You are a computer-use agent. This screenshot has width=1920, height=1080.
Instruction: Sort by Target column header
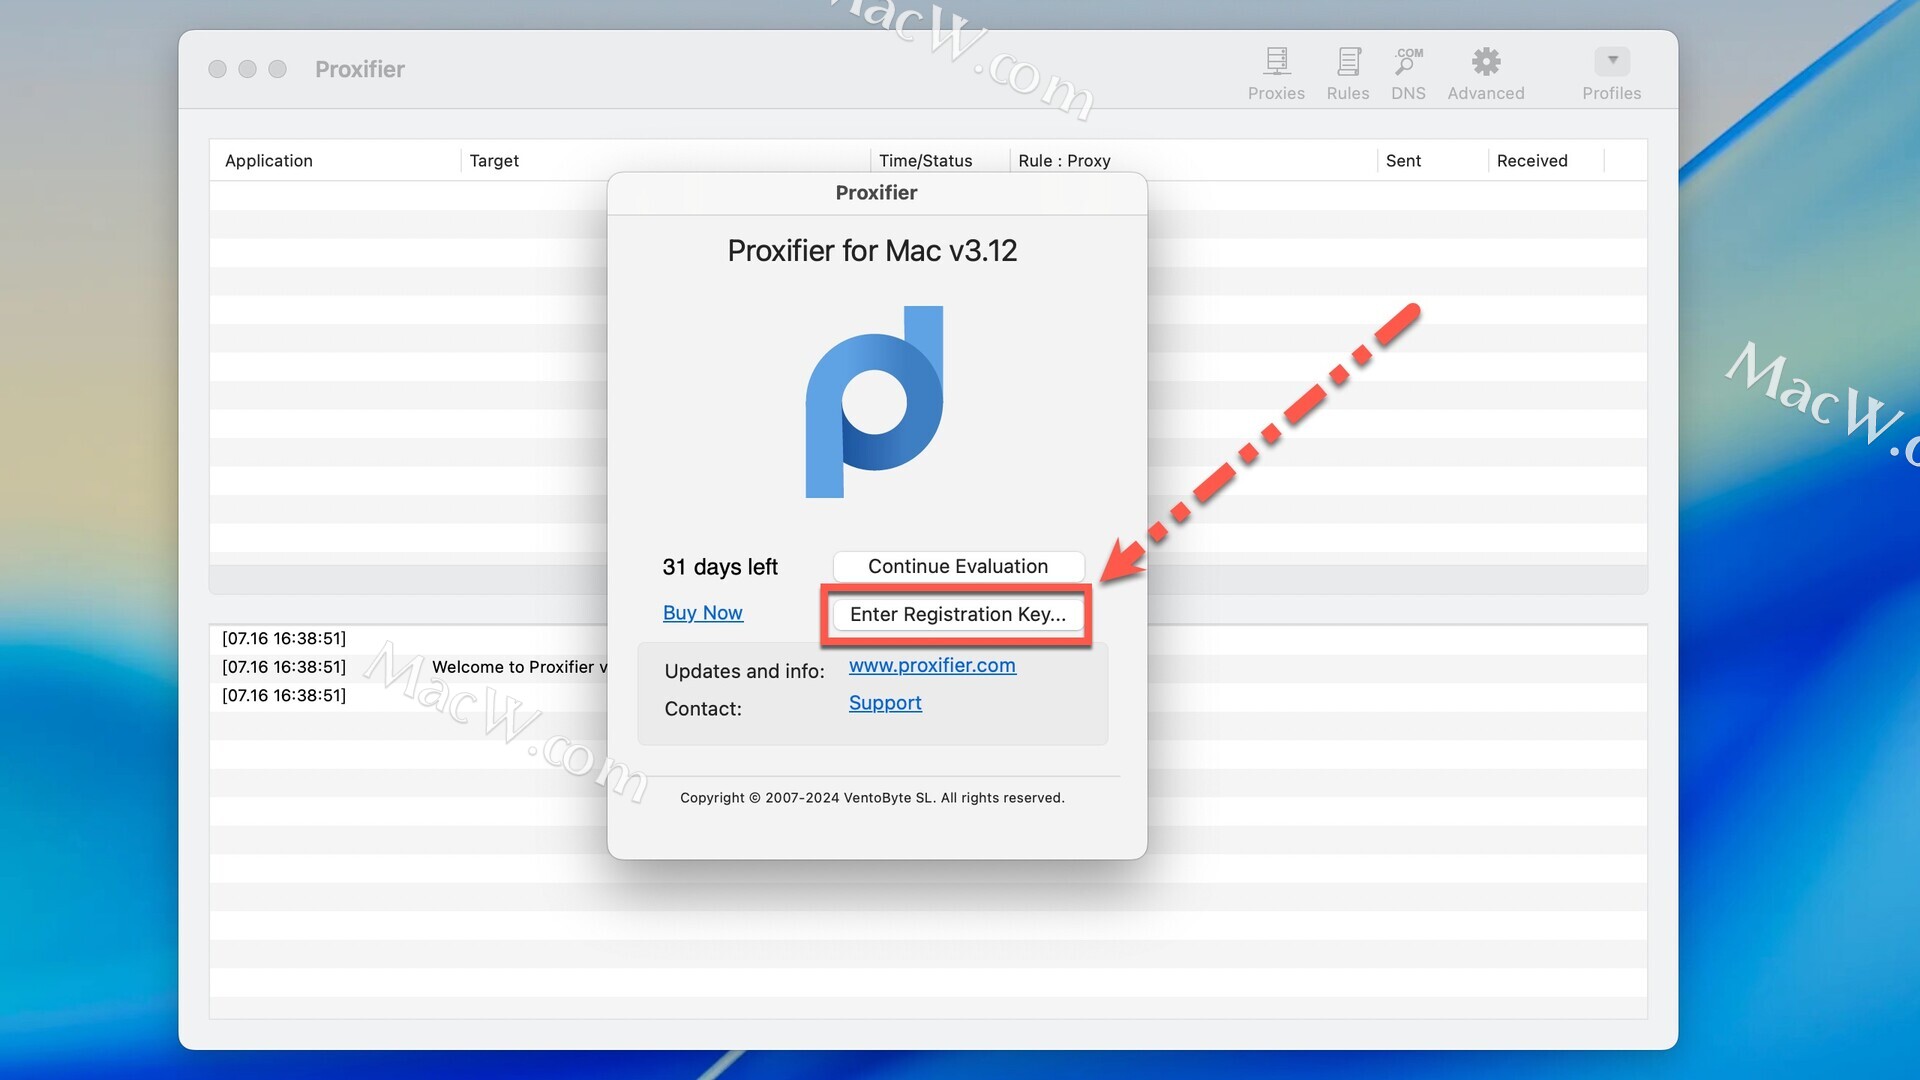(x=494, y=161)
